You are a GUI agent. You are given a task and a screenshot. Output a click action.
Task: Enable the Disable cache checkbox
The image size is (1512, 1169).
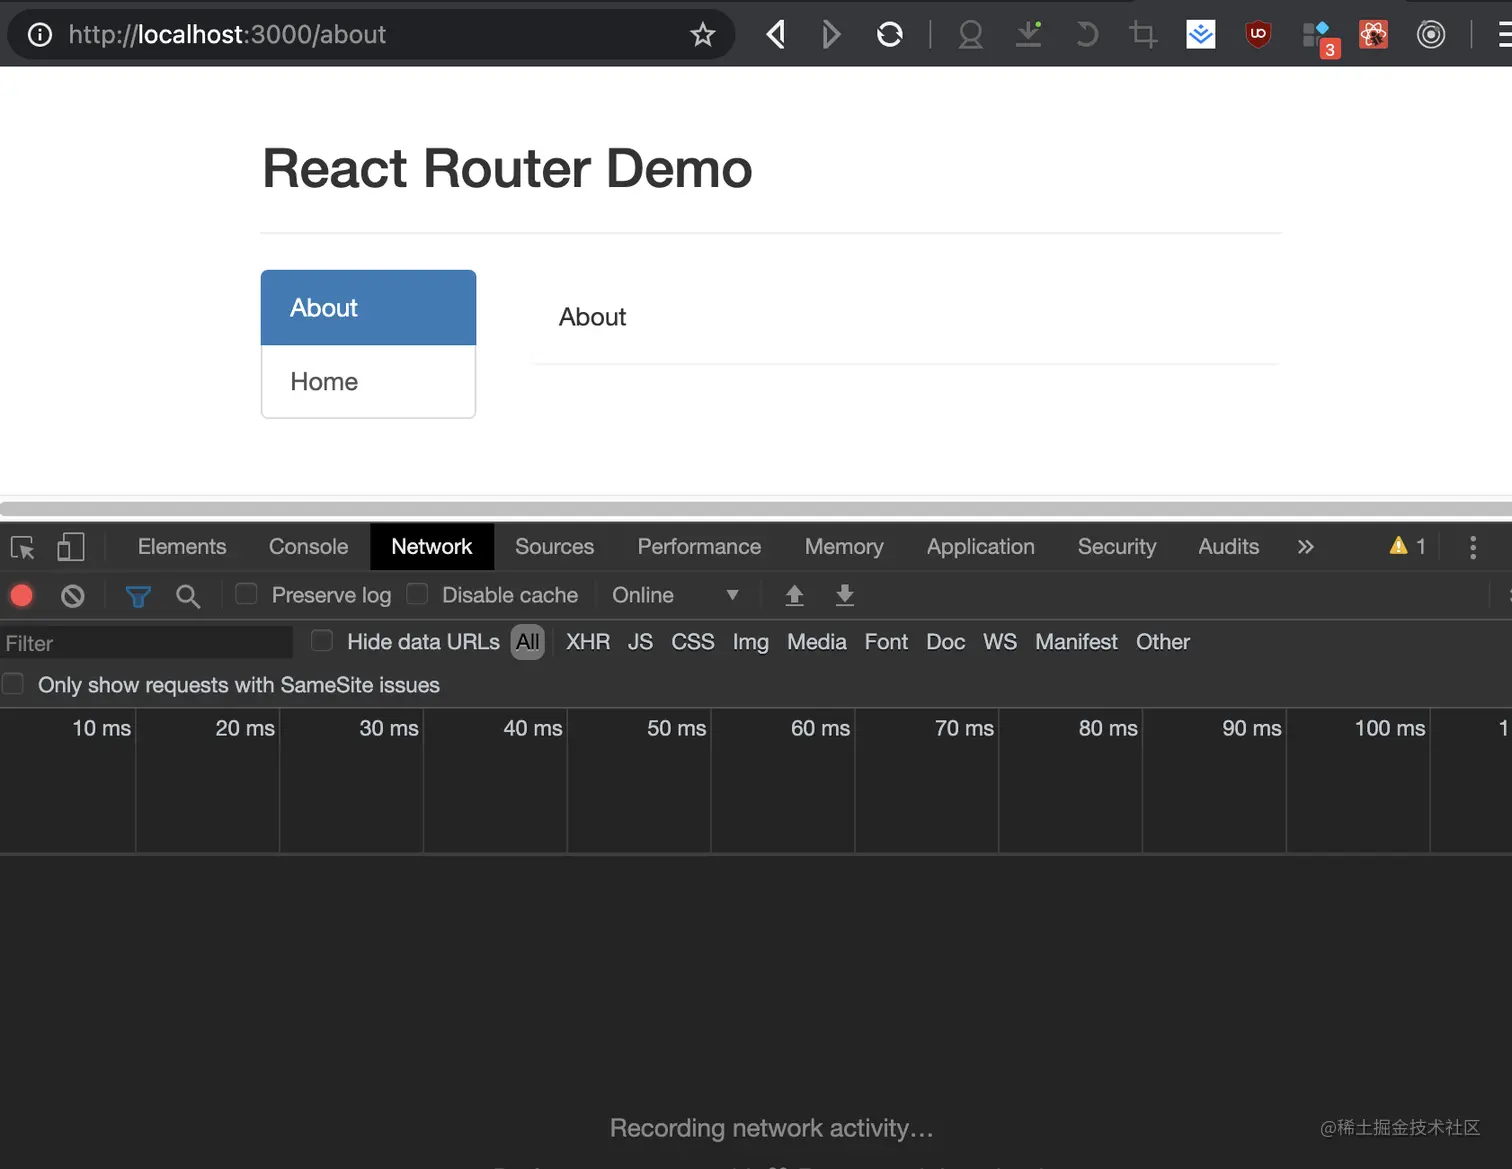pyautogui.click(x=417, y=594)
